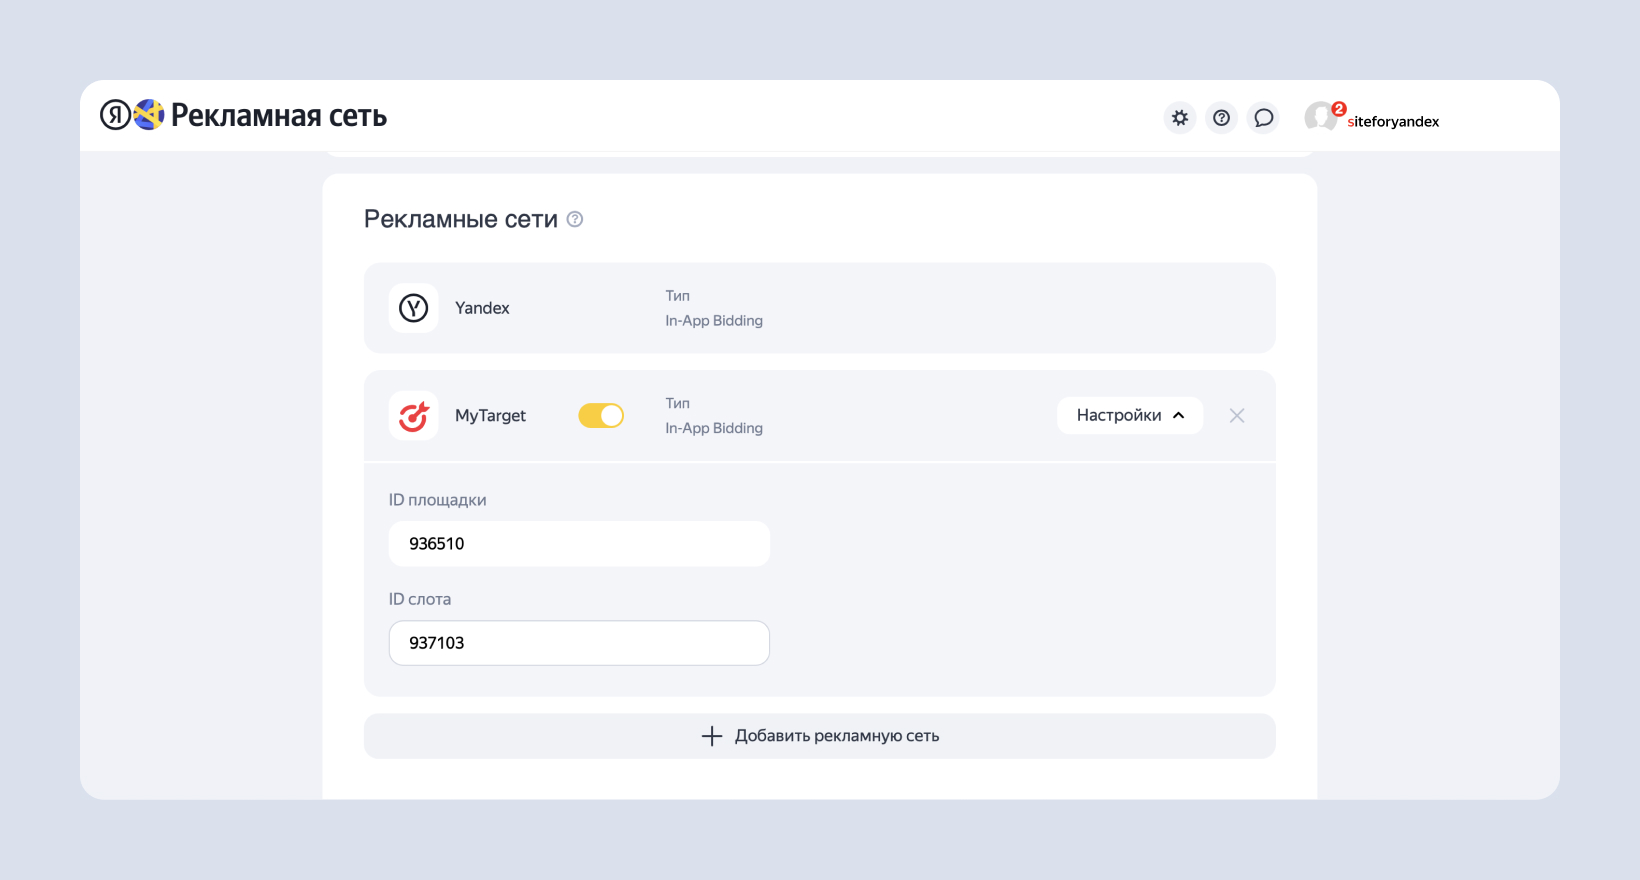Click the Yandex "Я" logo
The image size is (1640, 880).
115,115
